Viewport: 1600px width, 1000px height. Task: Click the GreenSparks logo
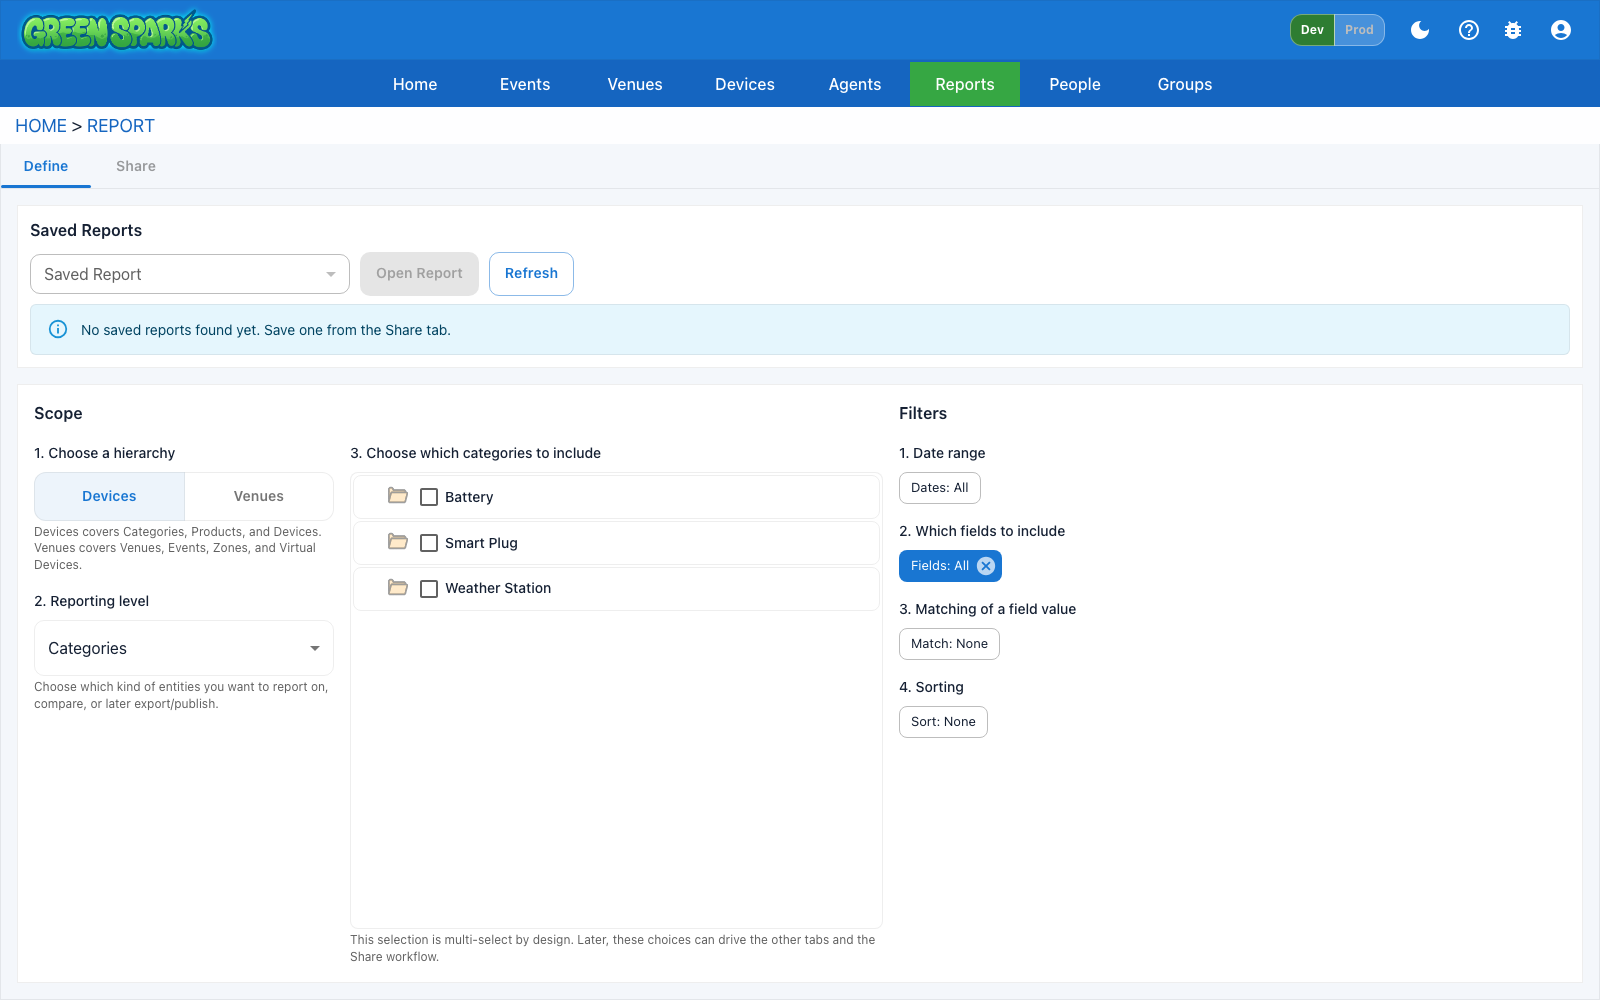point(117,31)
